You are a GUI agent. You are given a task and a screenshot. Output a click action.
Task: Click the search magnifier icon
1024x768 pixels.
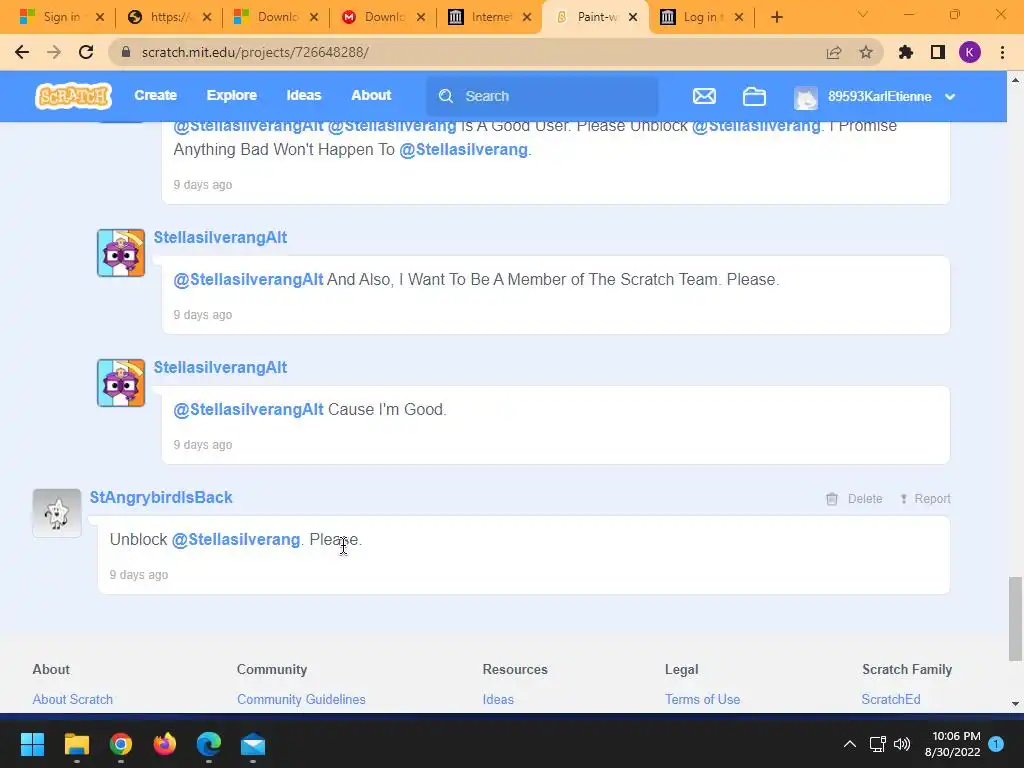tap(445, 96)
